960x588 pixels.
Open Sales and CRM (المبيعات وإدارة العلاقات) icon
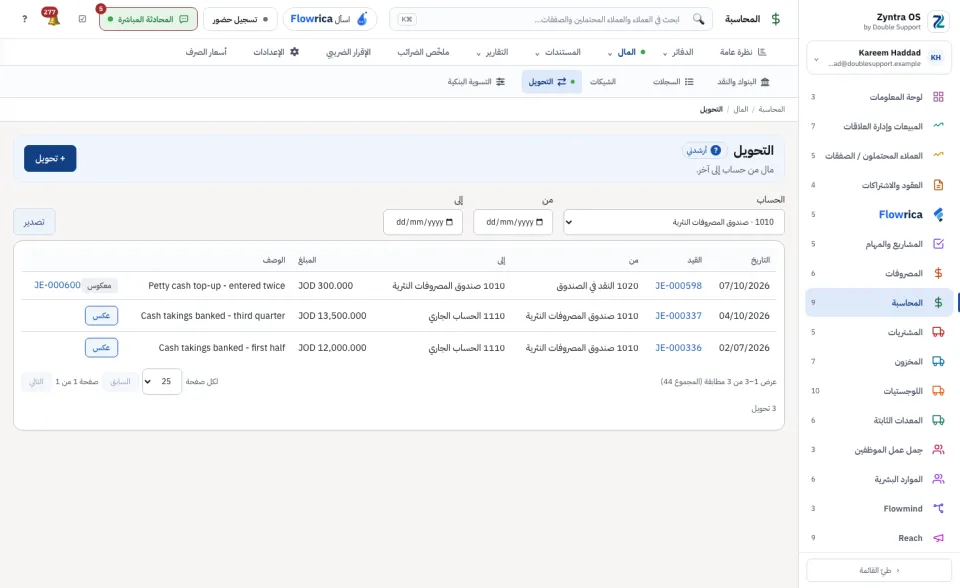pyautogui.click(x=938, y=126)
